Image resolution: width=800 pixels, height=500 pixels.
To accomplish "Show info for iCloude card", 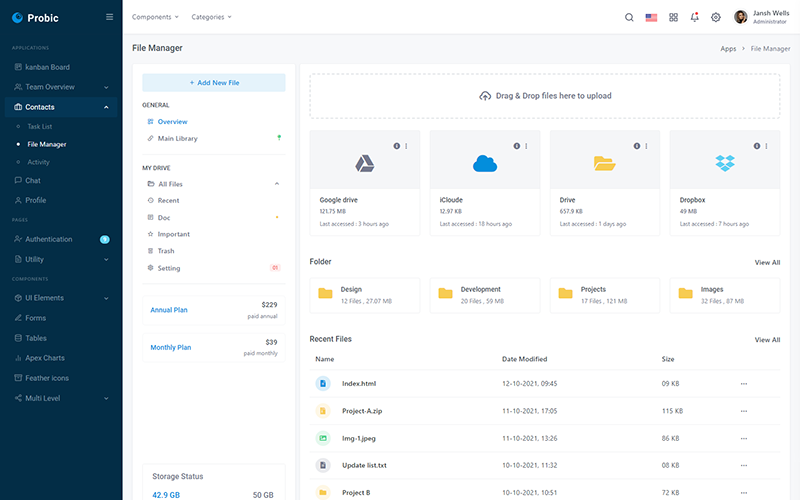I will tap(516, 146).
